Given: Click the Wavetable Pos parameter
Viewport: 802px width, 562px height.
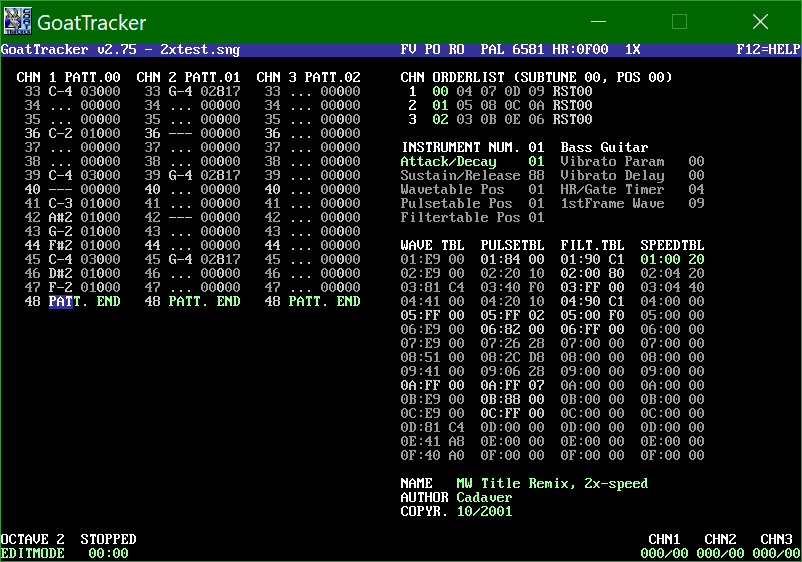Looking at the screenshot, I should point(444,189).
